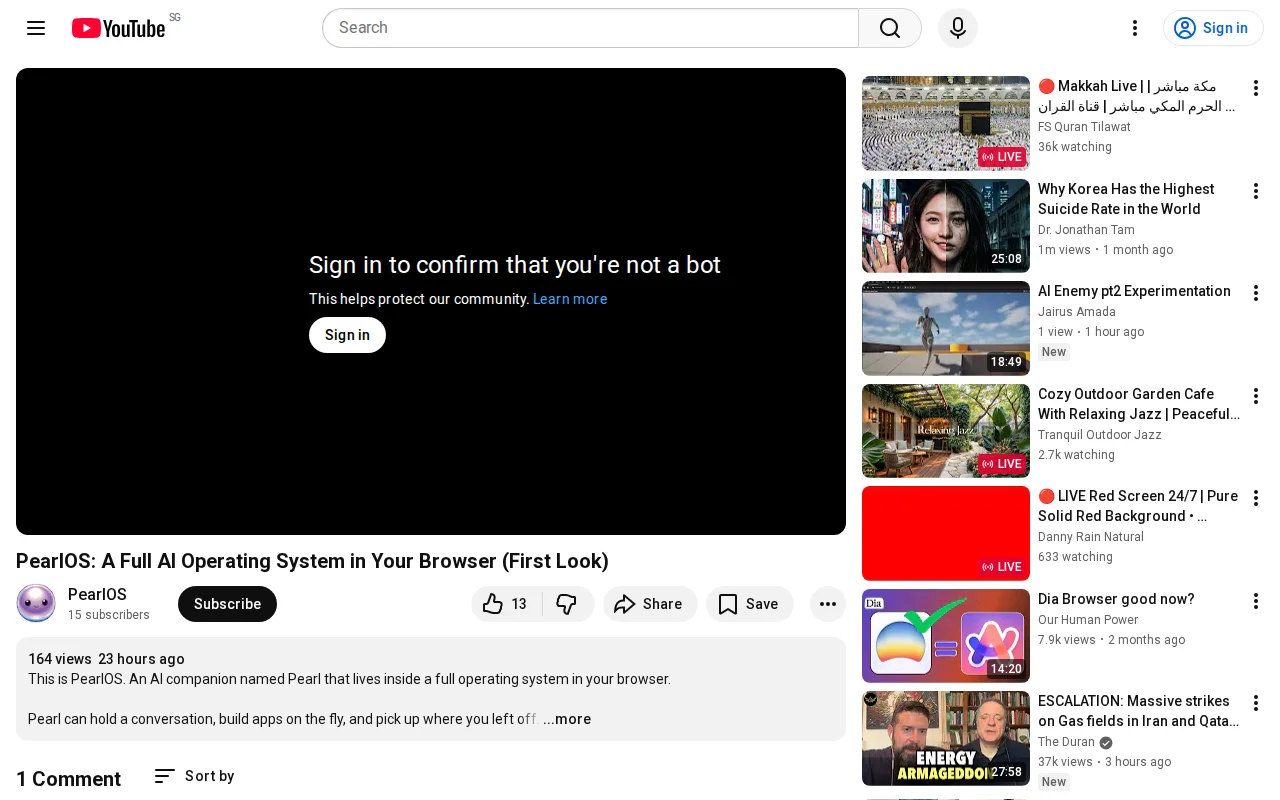1280x800 pixels.
Task: Share the PearlOS video
Action: click(650, 604)
